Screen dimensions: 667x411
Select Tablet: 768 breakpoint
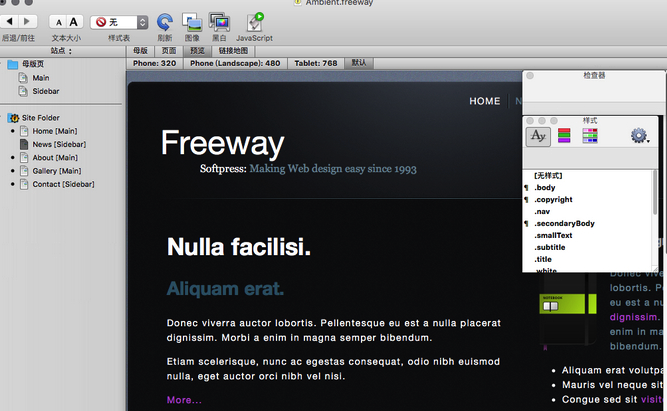coord(316,63)
